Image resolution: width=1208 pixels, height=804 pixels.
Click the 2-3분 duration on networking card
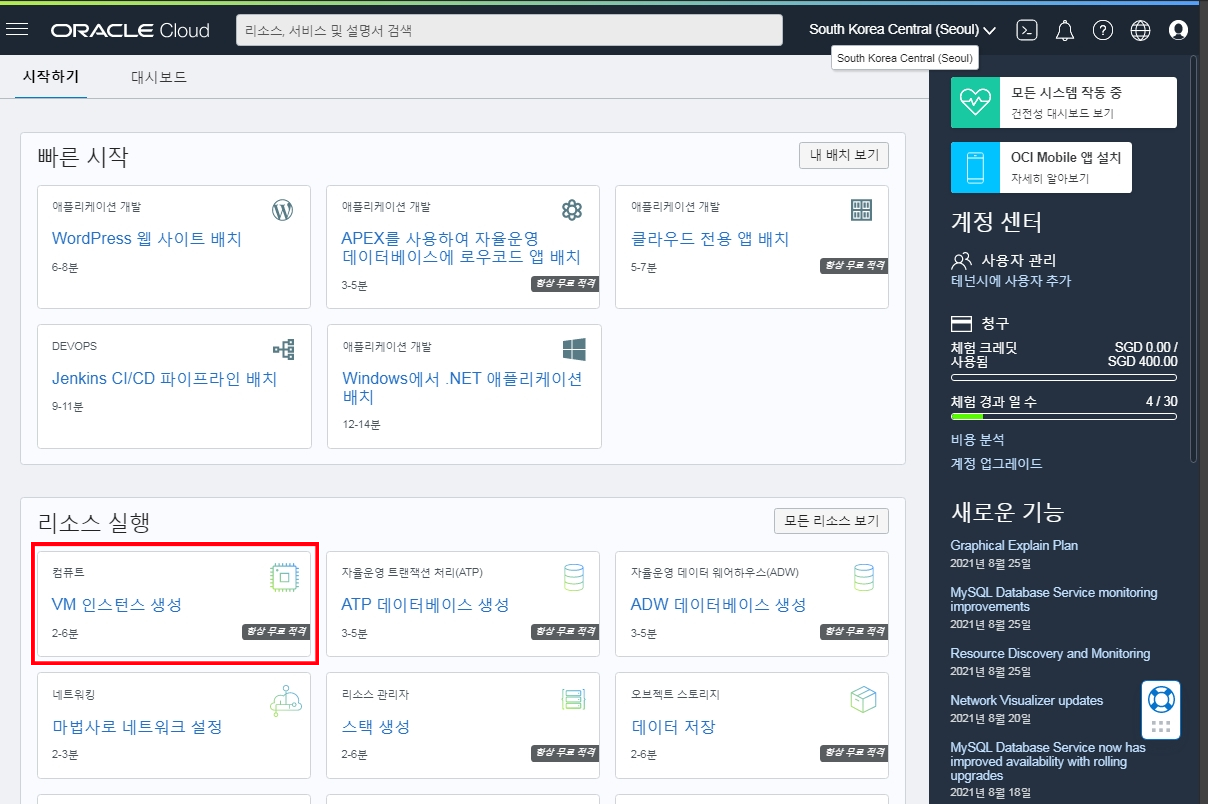coord(67,753)
